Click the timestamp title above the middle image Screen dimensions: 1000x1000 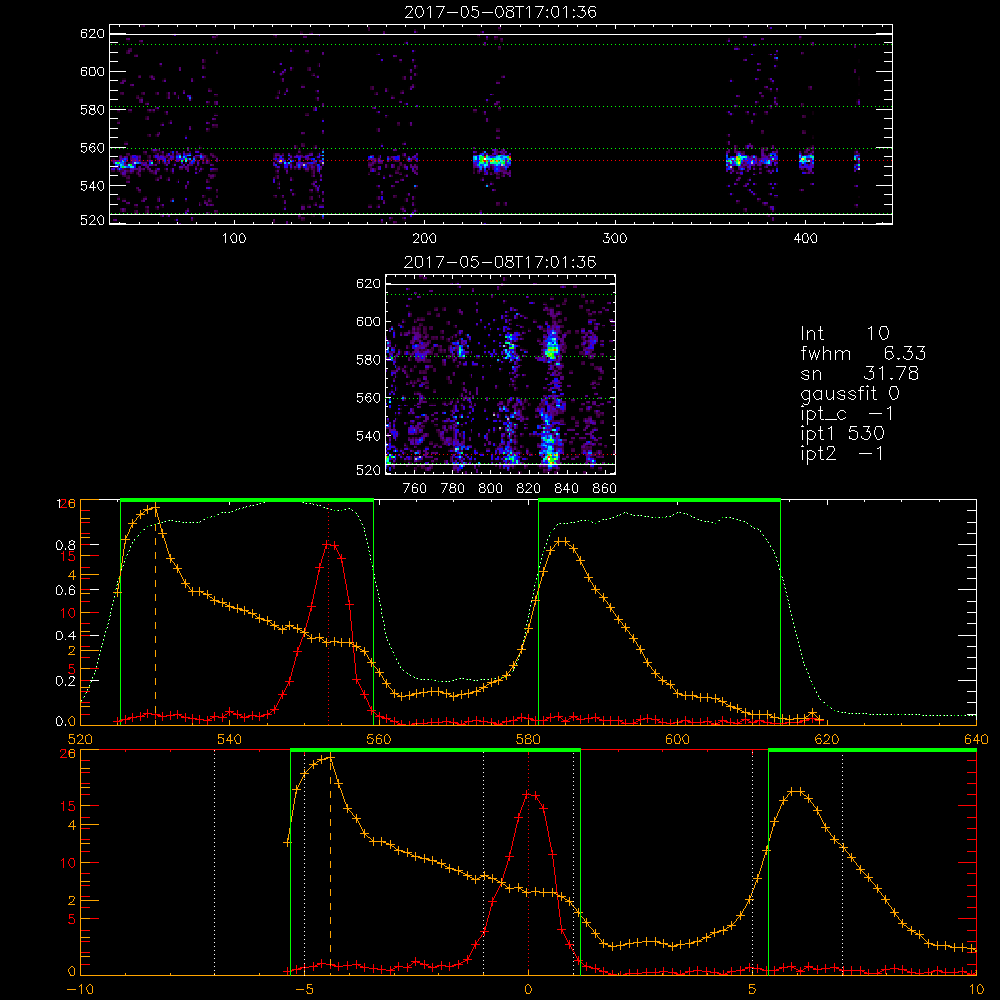pos(500,262)
